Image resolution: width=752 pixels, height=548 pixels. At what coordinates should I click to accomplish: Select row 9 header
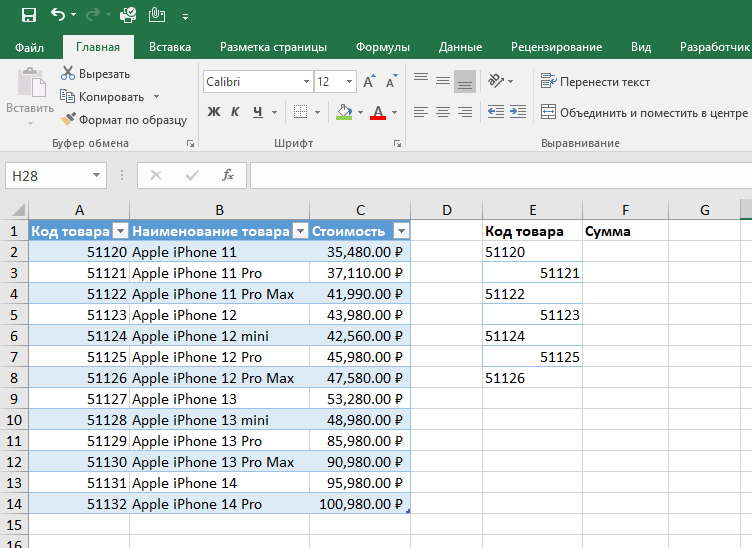coord(14,399)
